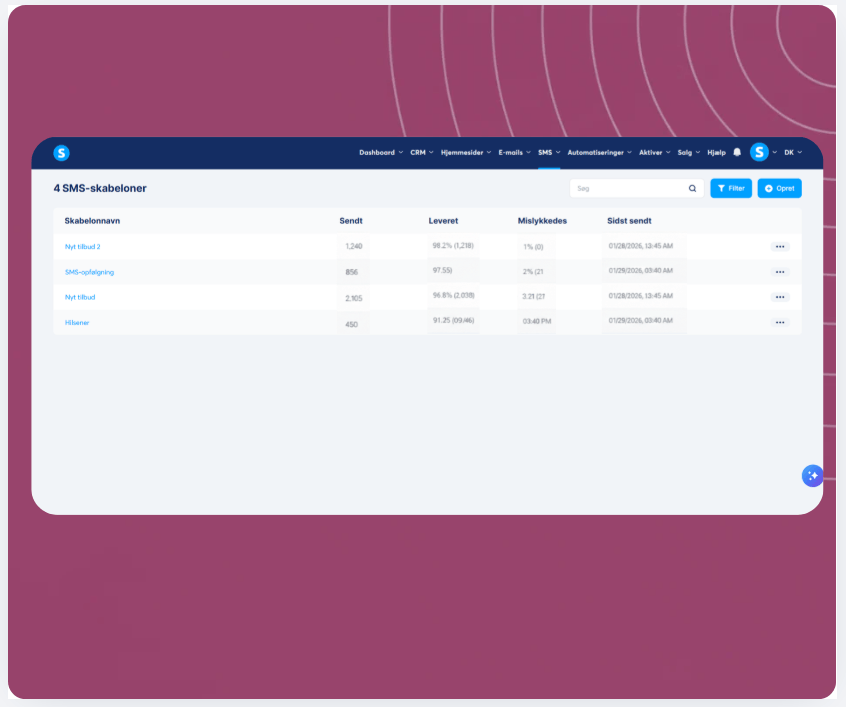Select the 856 sent value

click(352, 272)
